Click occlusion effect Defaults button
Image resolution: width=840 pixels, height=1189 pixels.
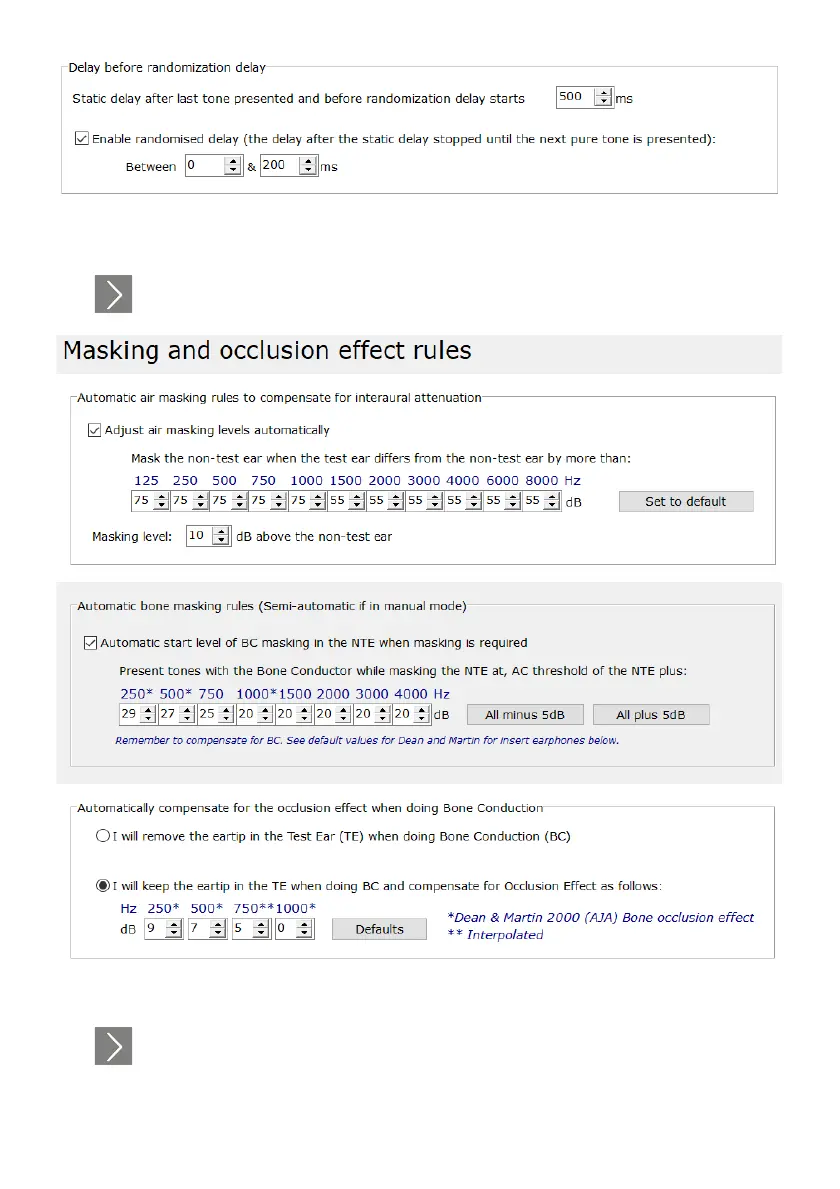[x=379, y=929]
